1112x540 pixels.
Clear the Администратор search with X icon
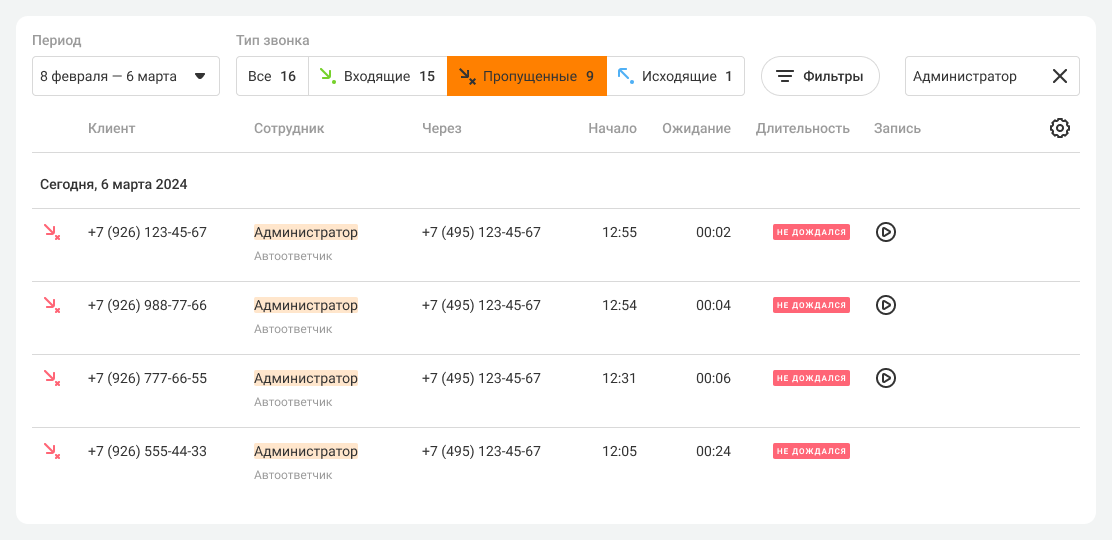click(x=1059, y=76)
